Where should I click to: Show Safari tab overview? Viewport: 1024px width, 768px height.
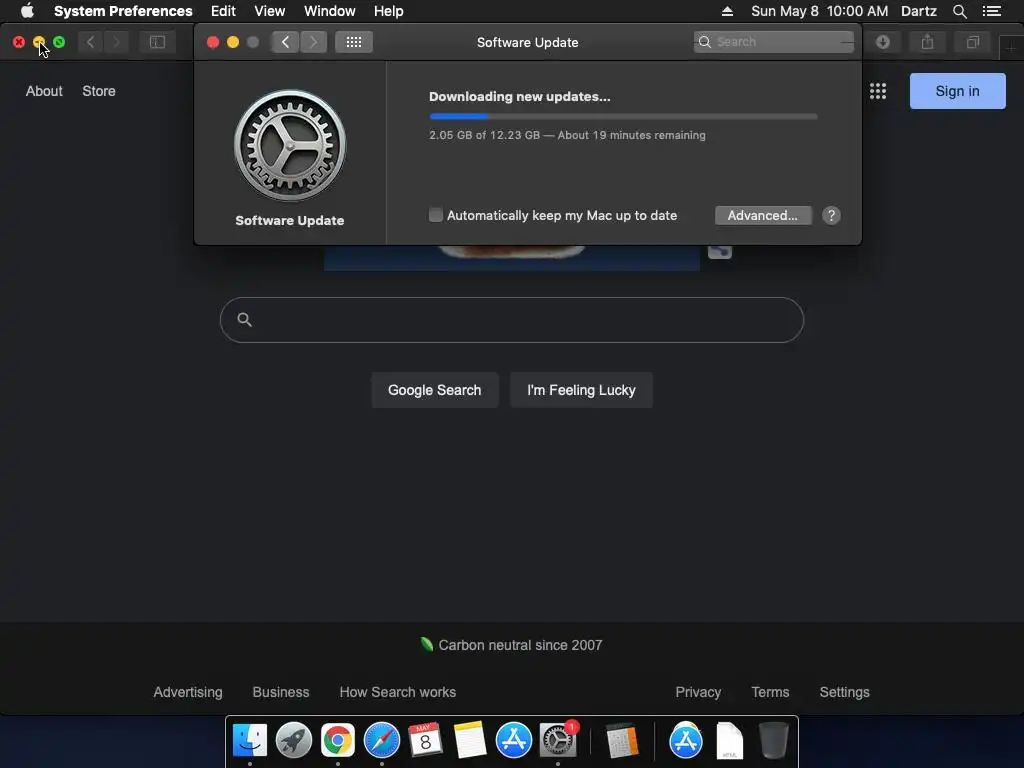click(972, 42)
